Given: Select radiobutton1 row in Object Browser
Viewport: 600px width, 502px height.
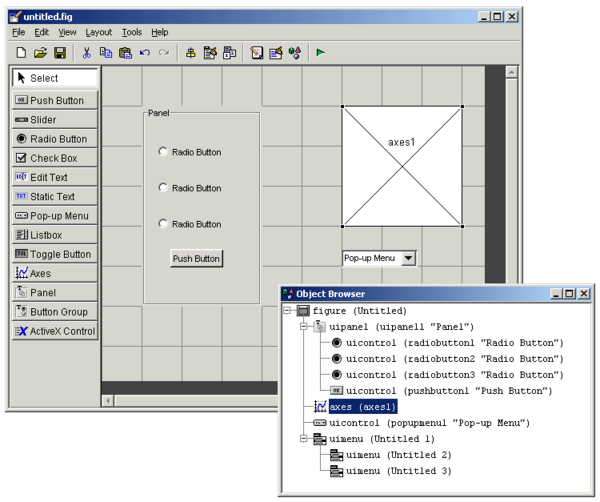Looking at the screenshot, I should tap(455, 343).
